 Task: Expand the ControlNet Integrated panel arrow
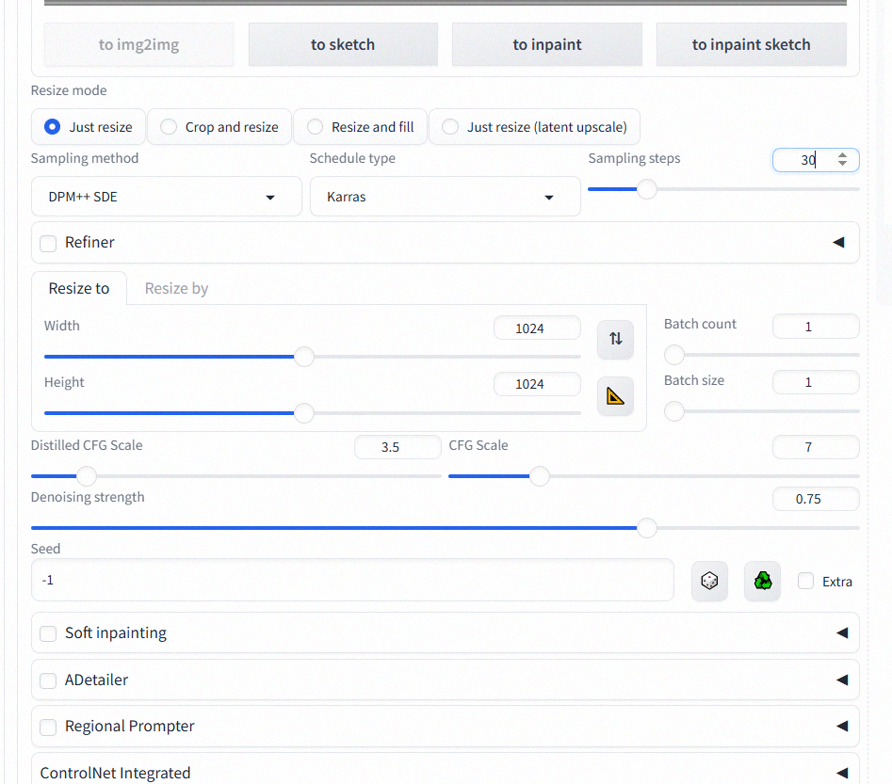tap(843, 773)
